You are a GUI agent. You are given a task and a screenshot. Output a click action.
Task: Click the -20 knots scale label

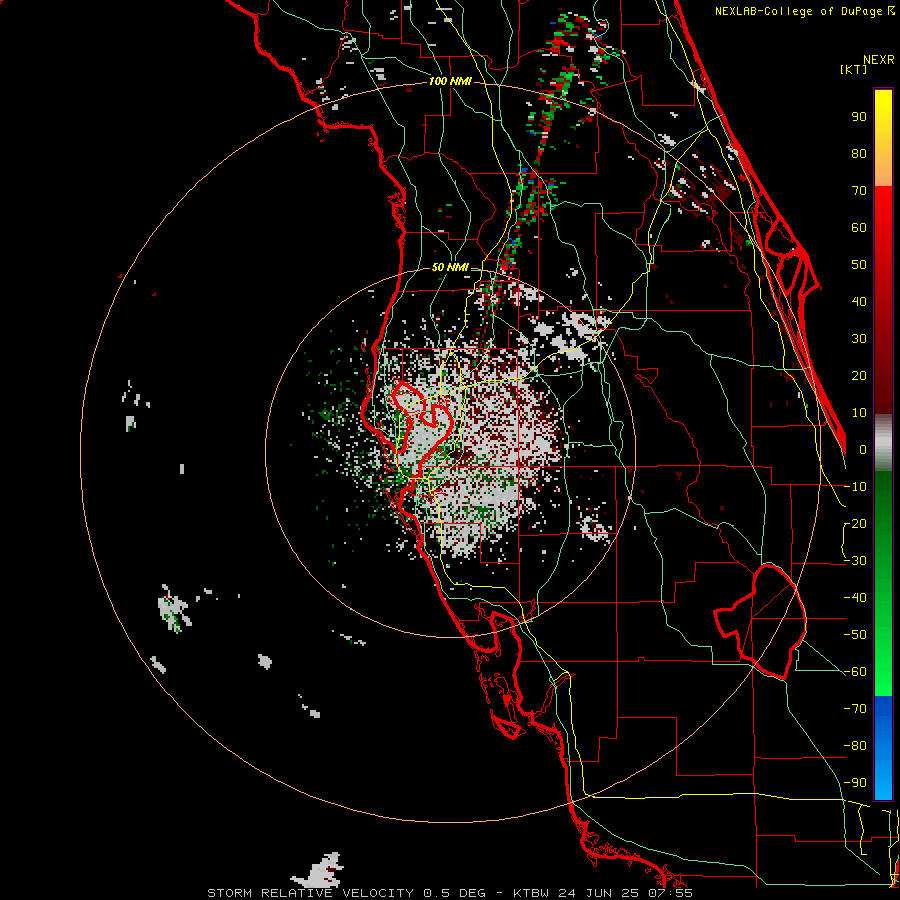tap(855, 523)
